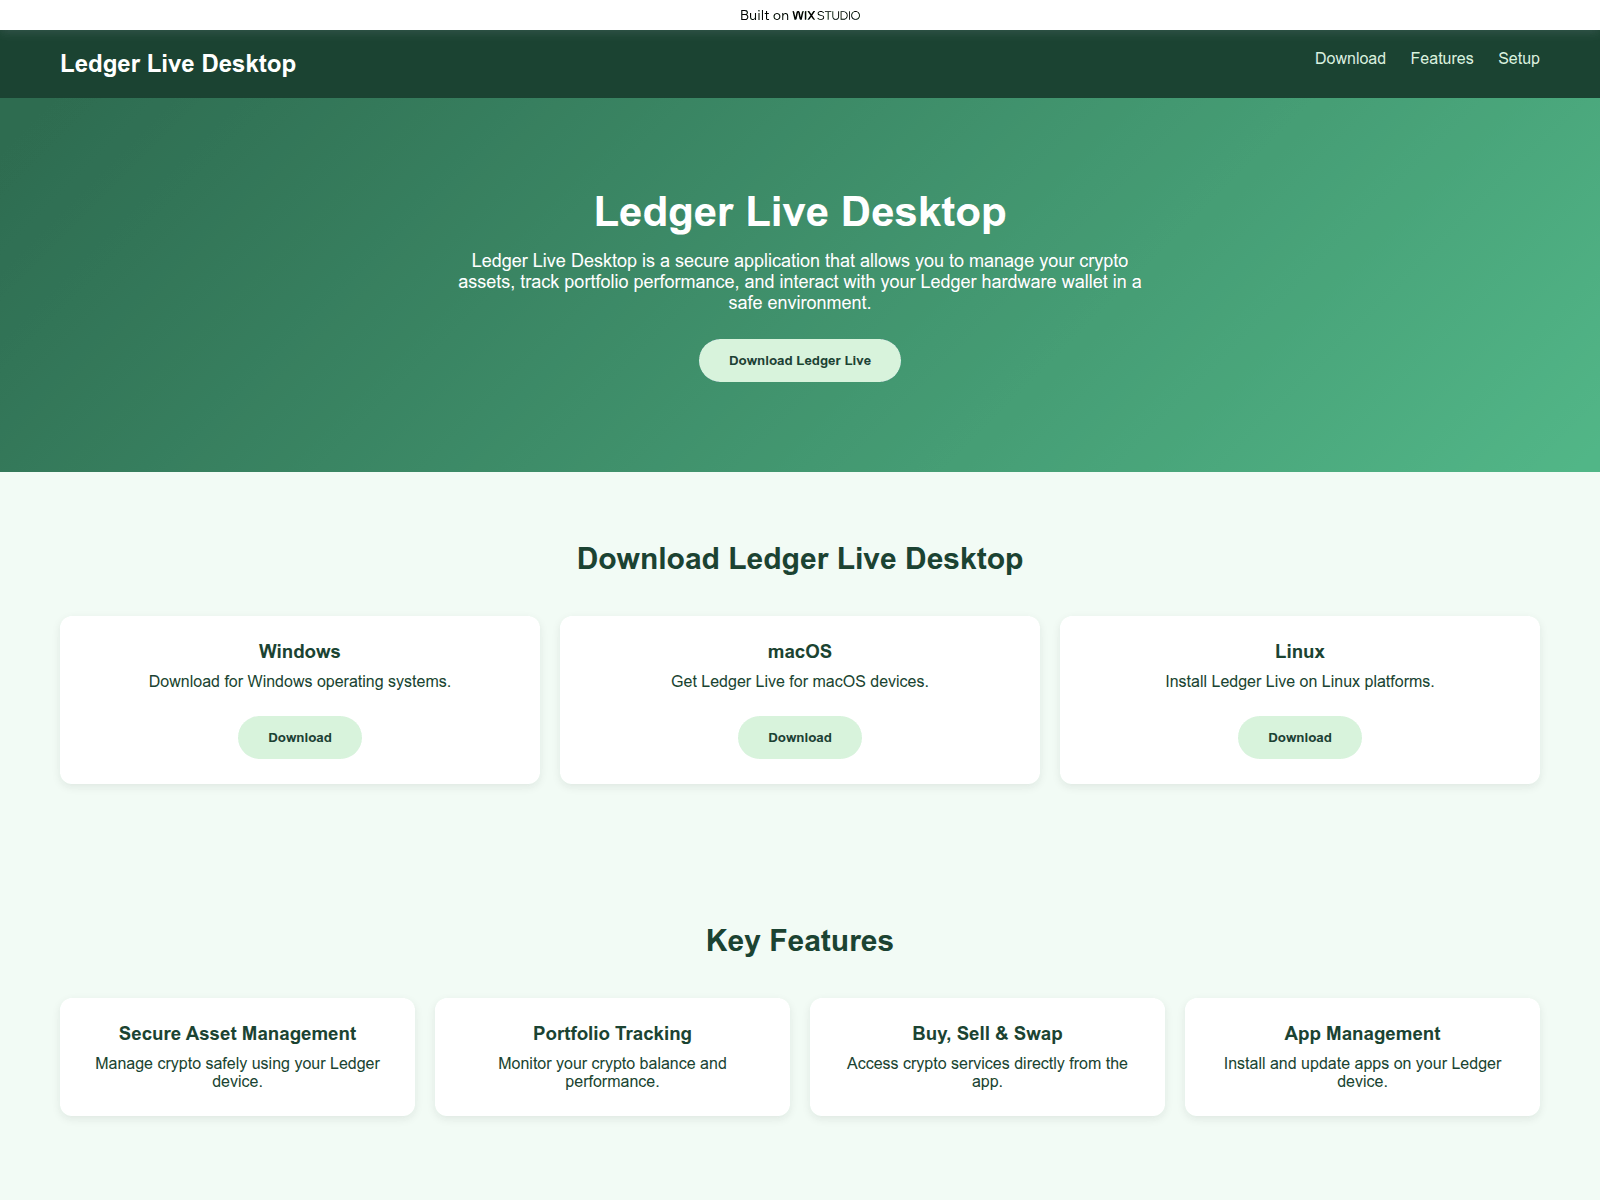Download the macOS version
1600x1200 pixels.
pos(800,737)
